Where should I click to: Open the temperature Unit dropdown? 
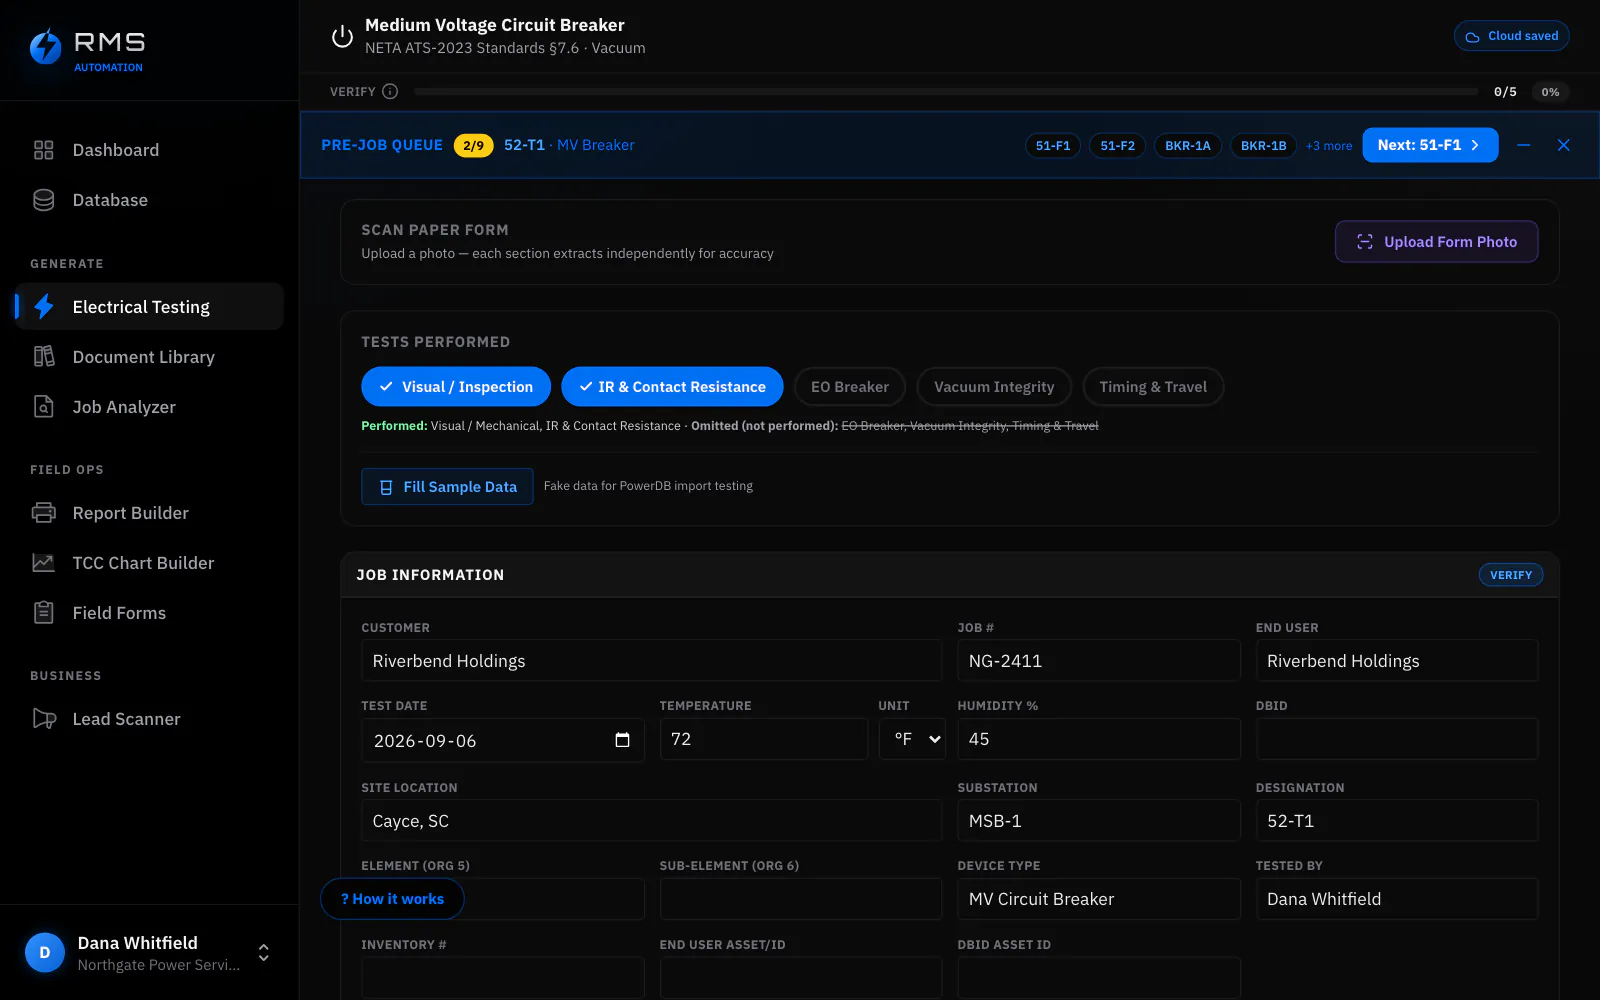tap(912, 739)
